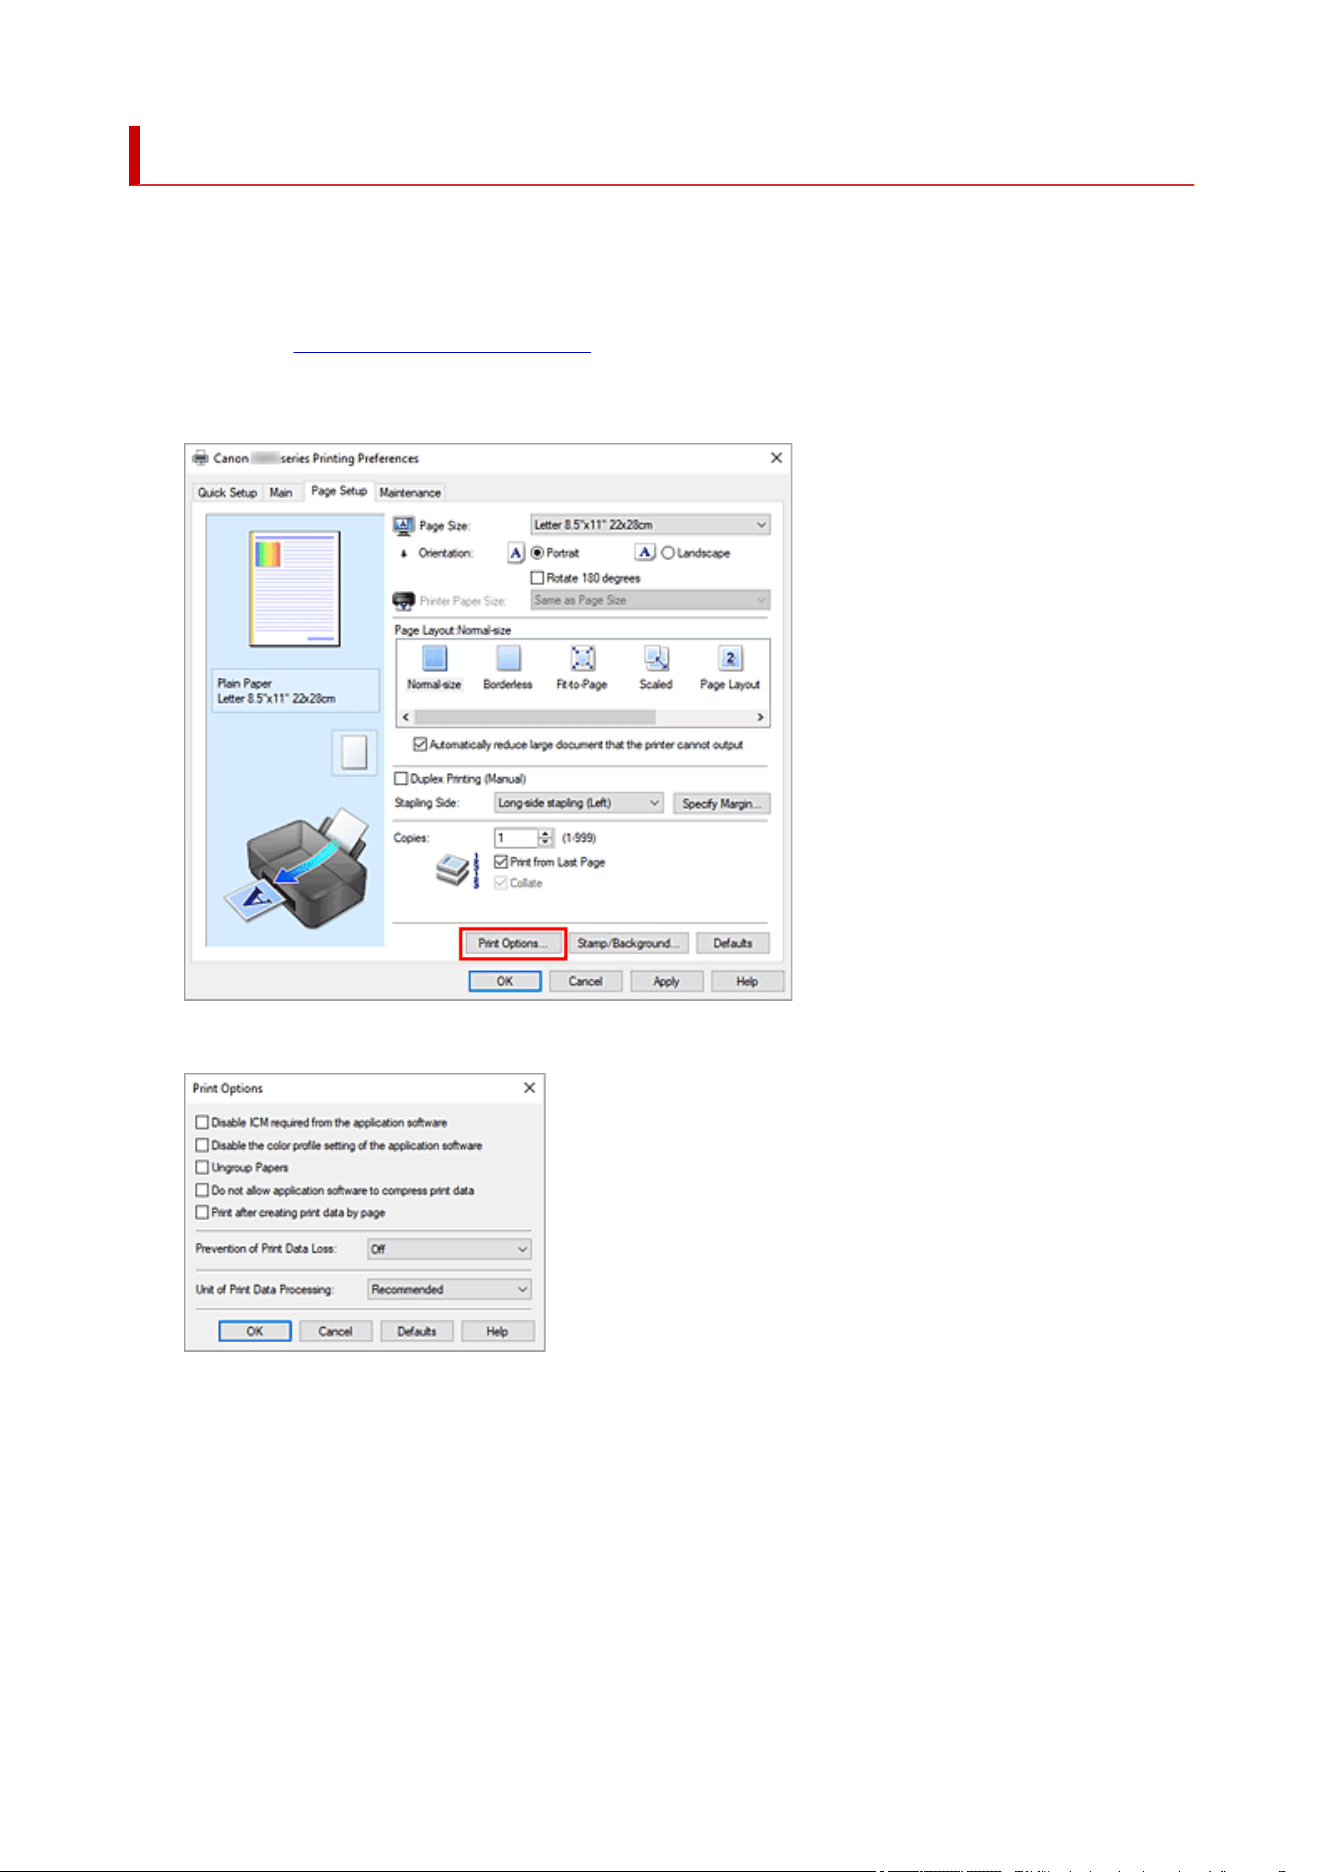The width and height of the screenshot is (1324, 1872).
Task: Open Help in Printing Preferences
Action: (x=748, y=982)
